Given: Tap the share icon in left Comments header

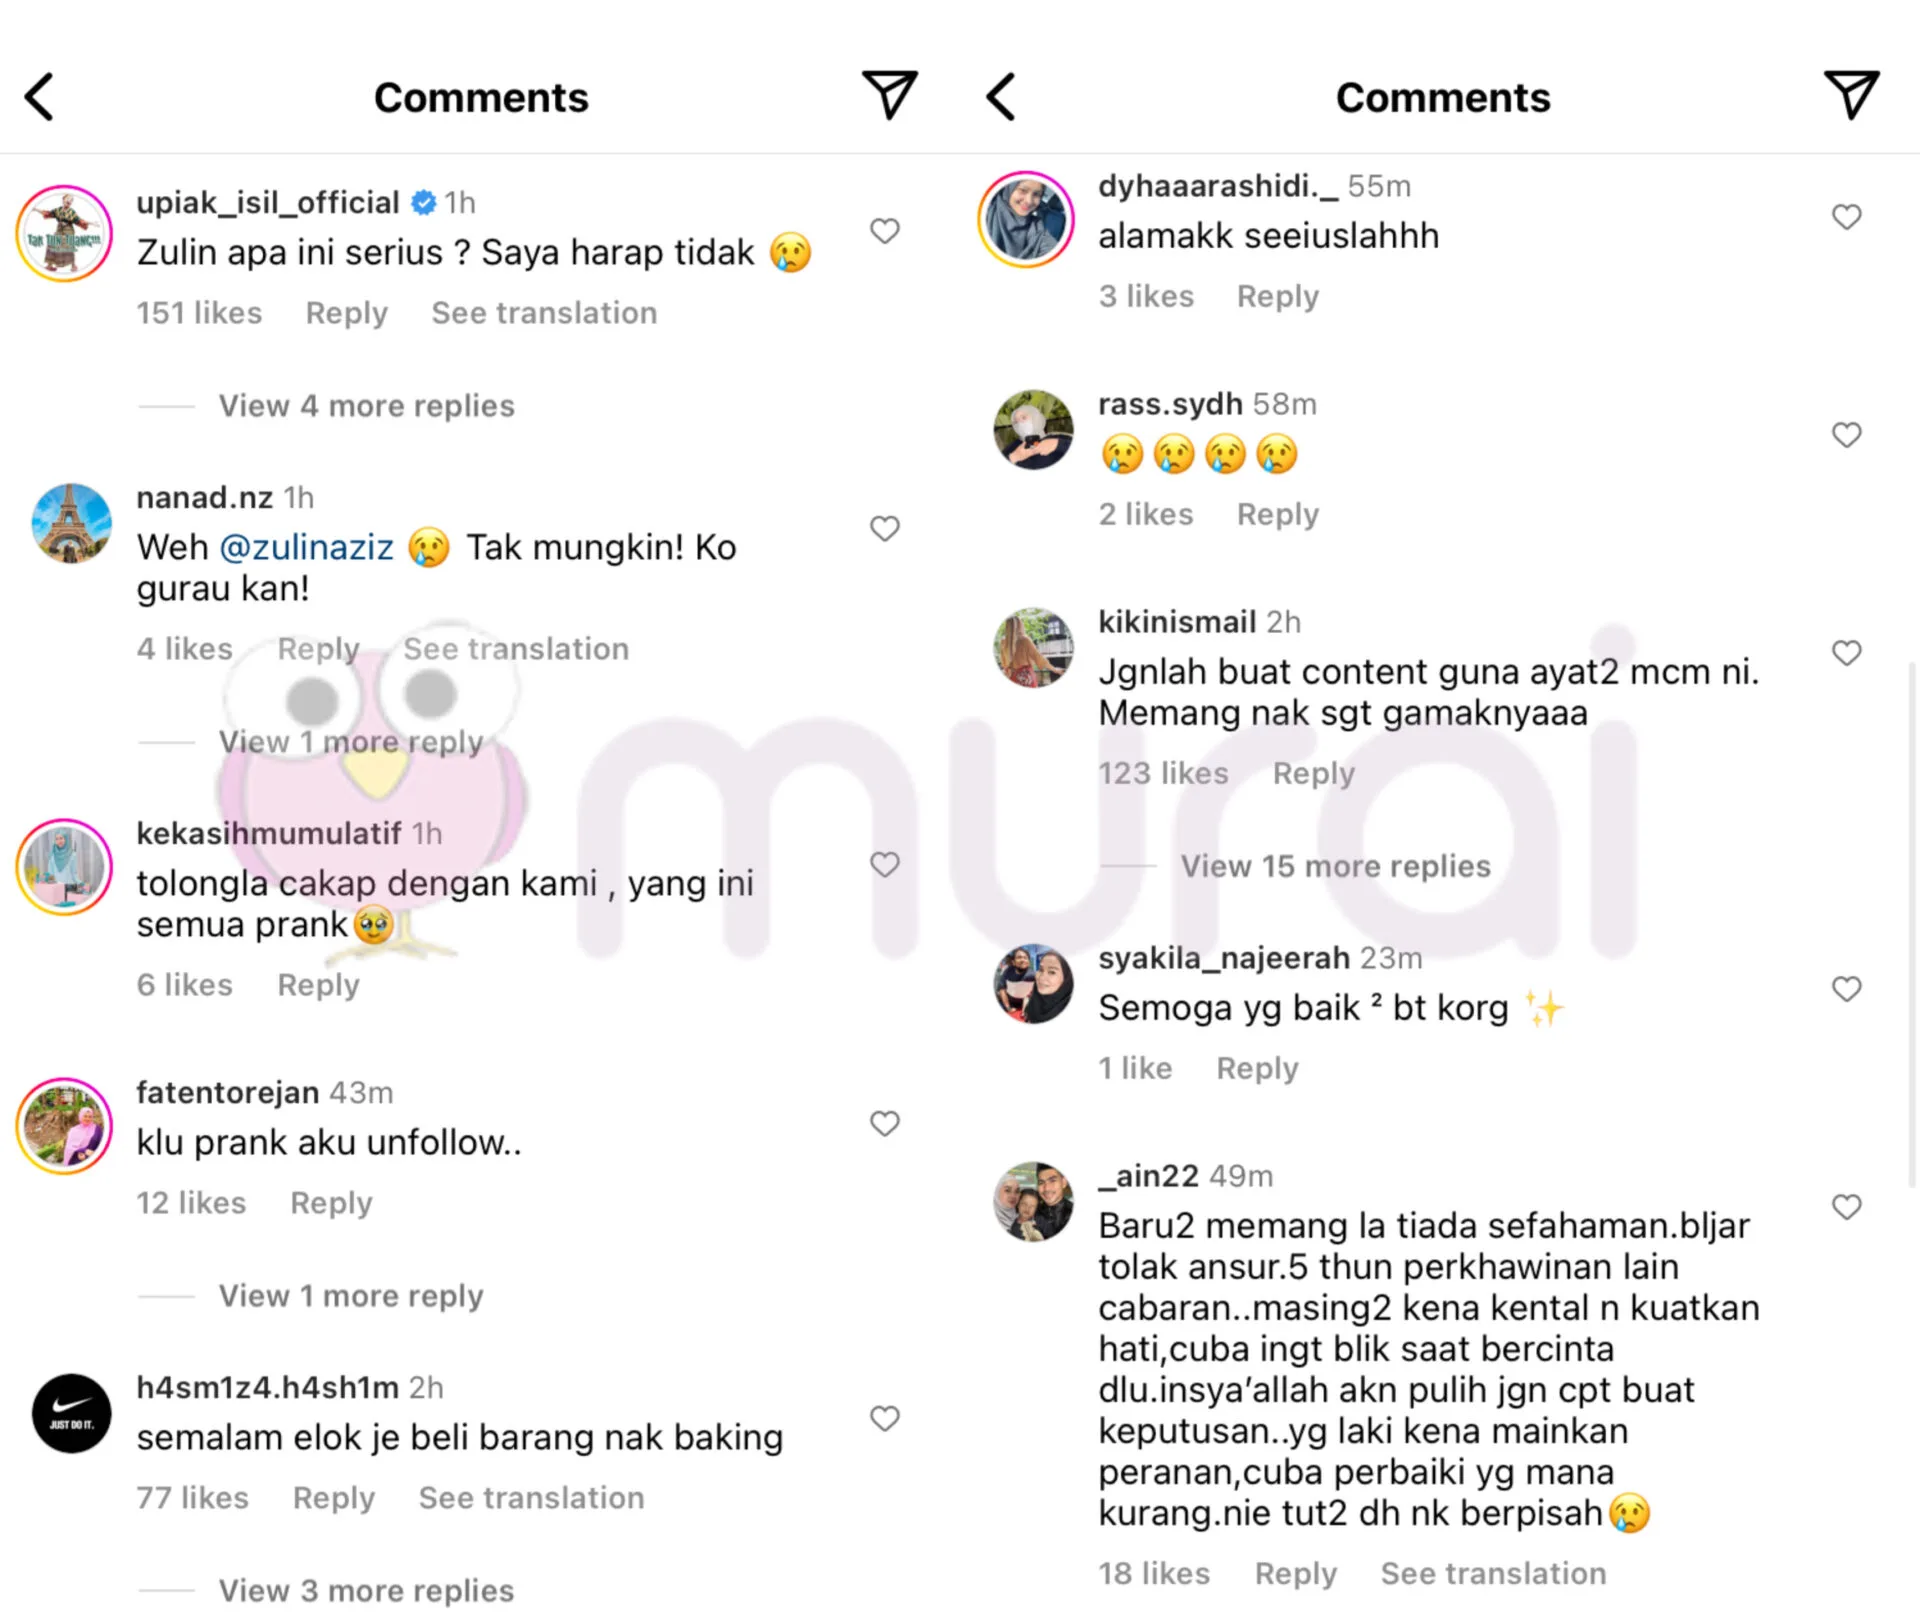Looking at the screenshot, I should [x=889, y=95].
